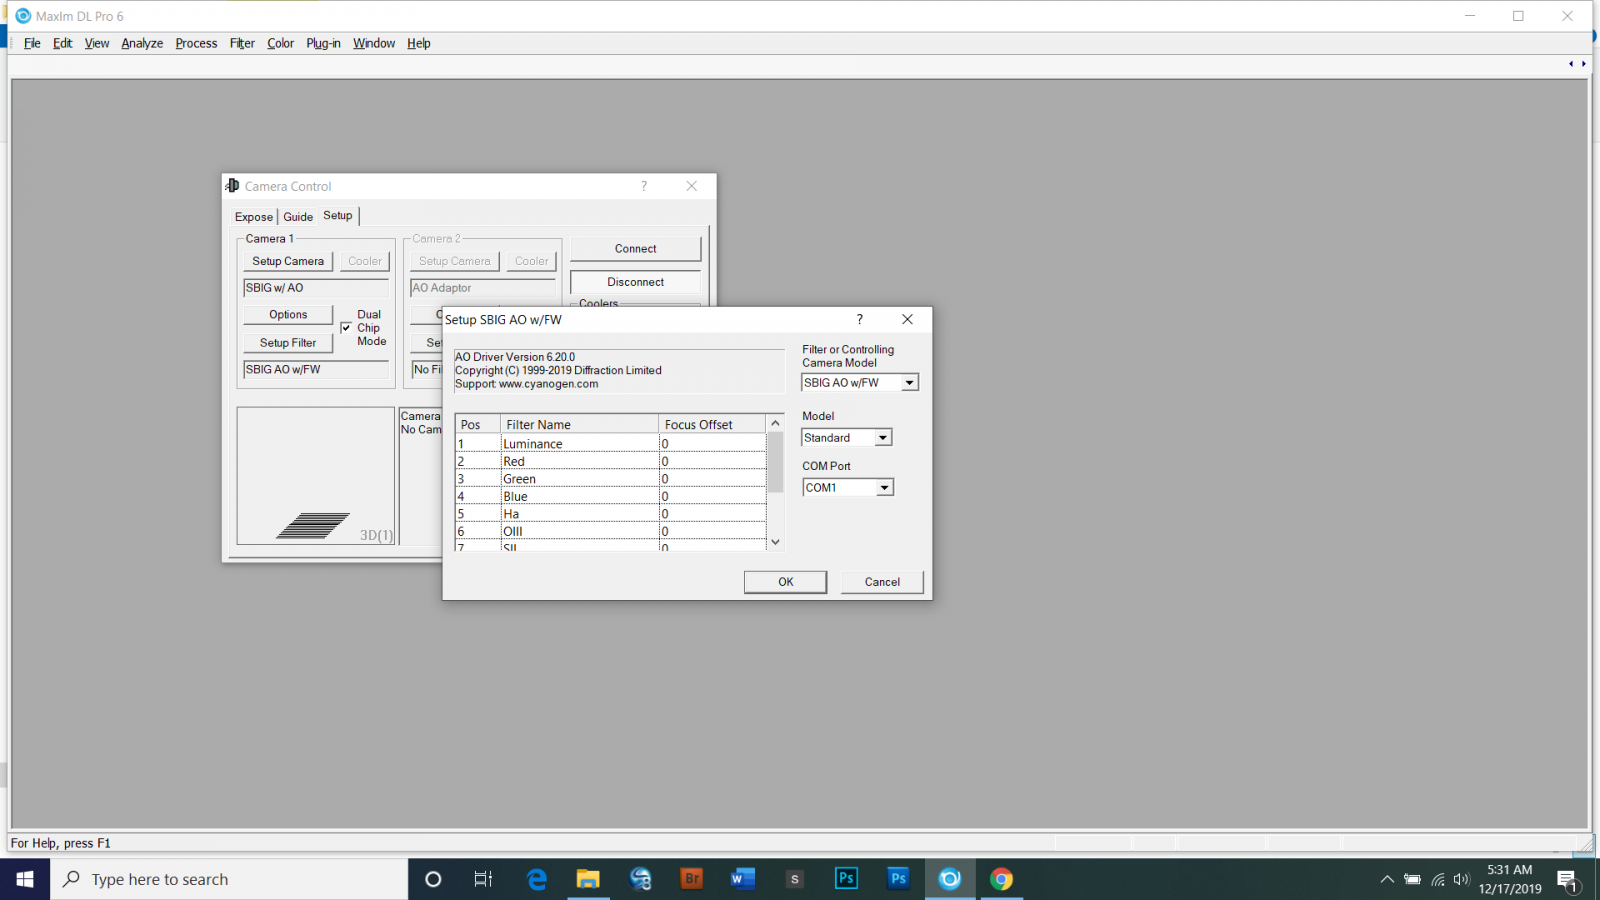
Task: Open the File menu
Action: [32, 43]
